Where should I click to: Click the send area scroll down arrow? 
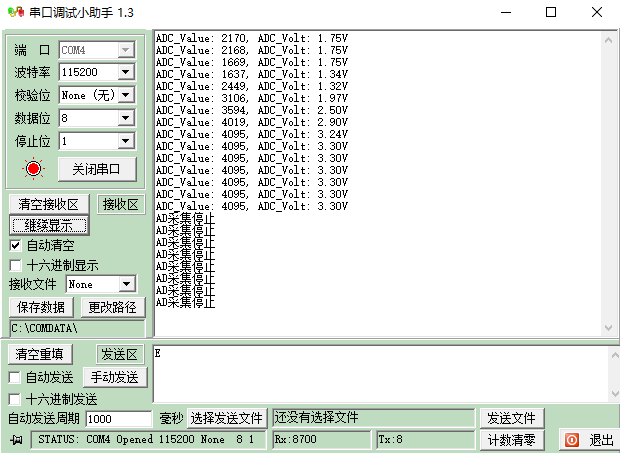[x=614, y=394]
